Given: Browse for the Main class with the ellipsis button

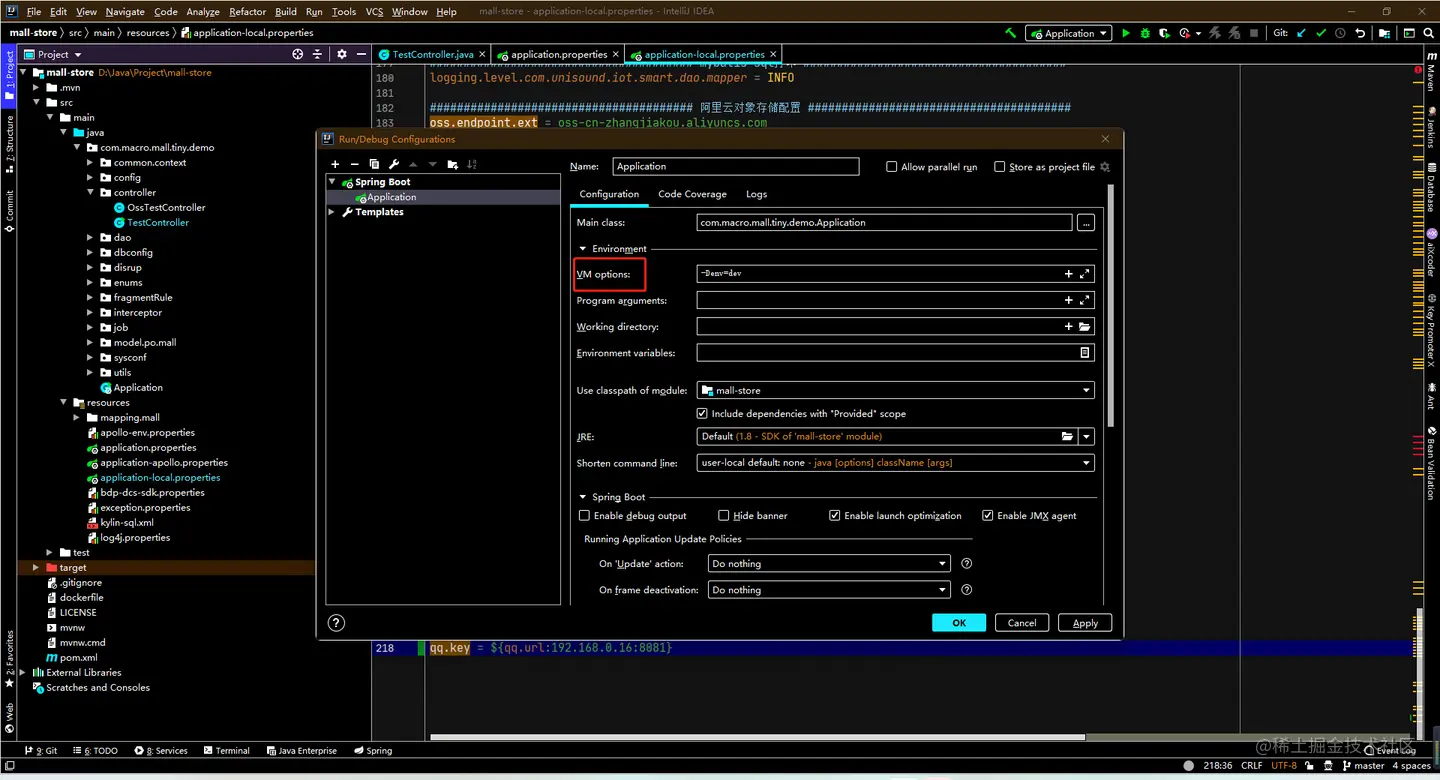Looking at the screenshot, I should pyautogui.click(x=1085, y=223).
